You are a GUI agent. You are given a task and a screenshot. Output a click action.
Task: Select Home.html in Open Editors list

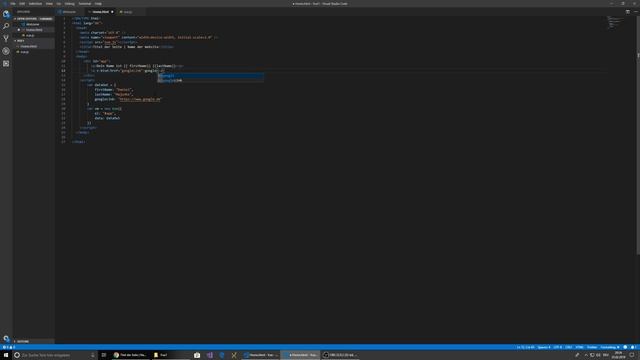pos(34,30)
